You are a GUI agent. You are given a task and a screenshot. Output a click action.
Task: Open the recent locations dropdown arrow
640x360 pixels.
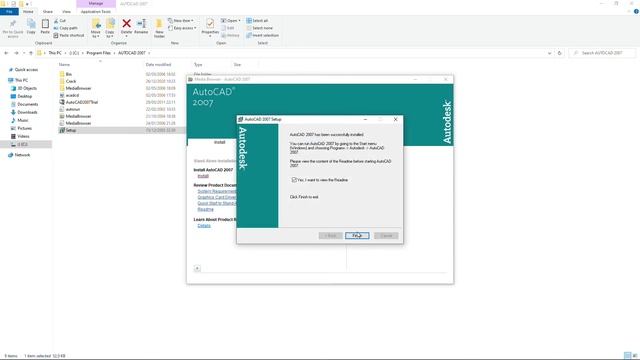(x=24, y=53)
